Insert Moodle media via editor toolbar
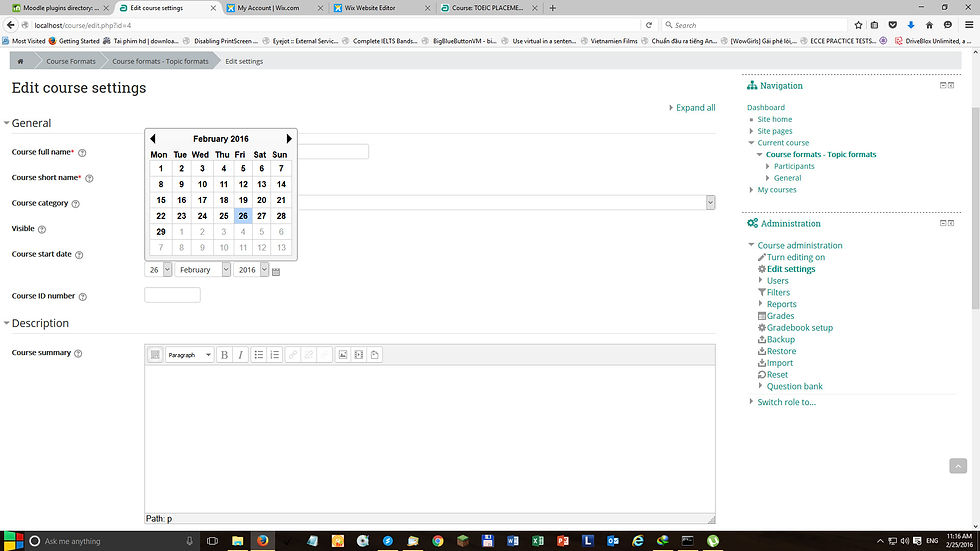The image size is (980, 551). [x=359, y=355]
